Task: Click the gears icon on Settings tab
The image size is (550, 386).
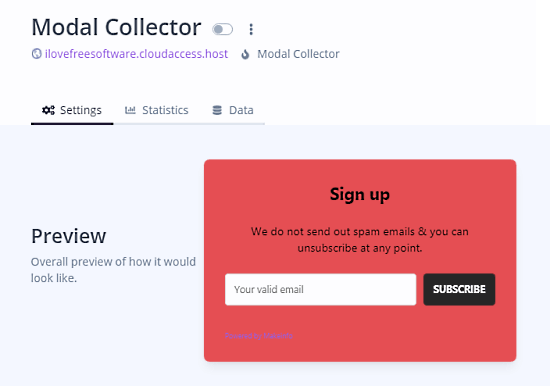Action: click(48, 110)
